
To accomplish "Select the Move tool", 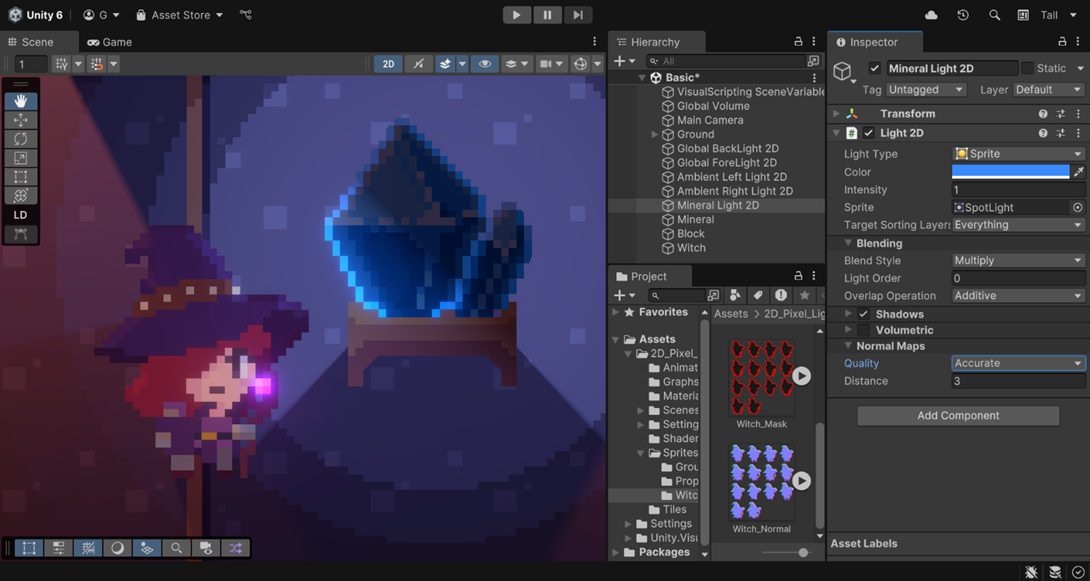I will pos(21,120).
